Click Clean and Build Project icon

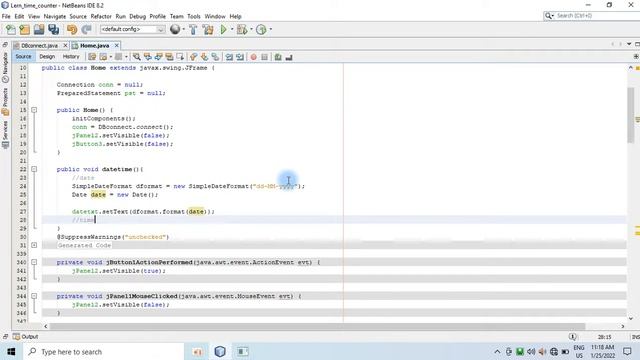pyautogui.click(x=208, y=29)
